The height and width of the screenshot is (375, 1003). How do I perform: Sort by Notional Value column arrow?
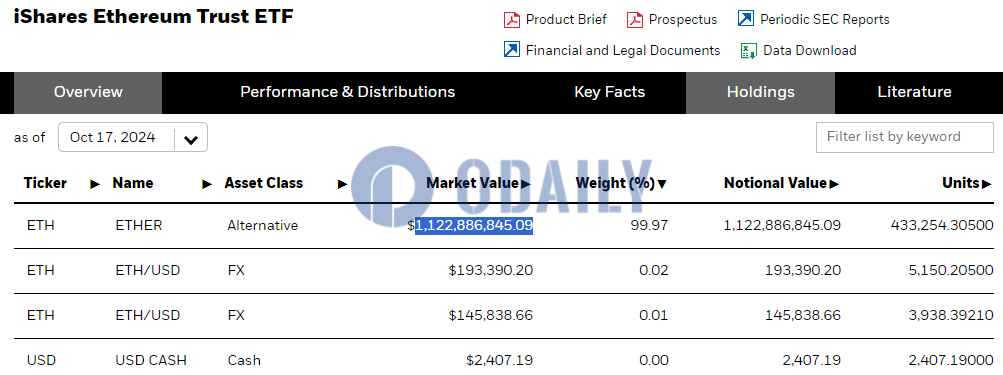point(834,184)
